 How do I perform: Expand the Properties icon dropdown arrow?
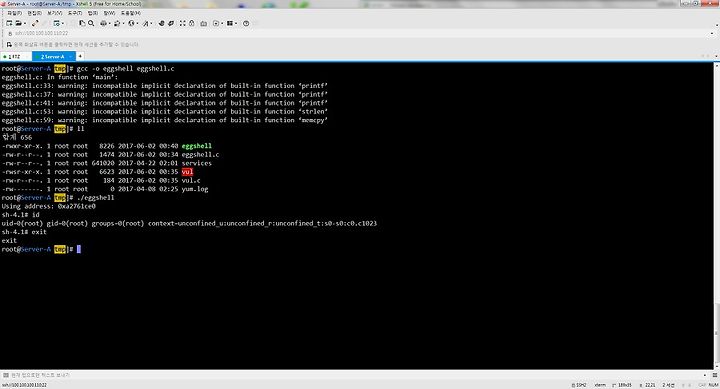63,23
